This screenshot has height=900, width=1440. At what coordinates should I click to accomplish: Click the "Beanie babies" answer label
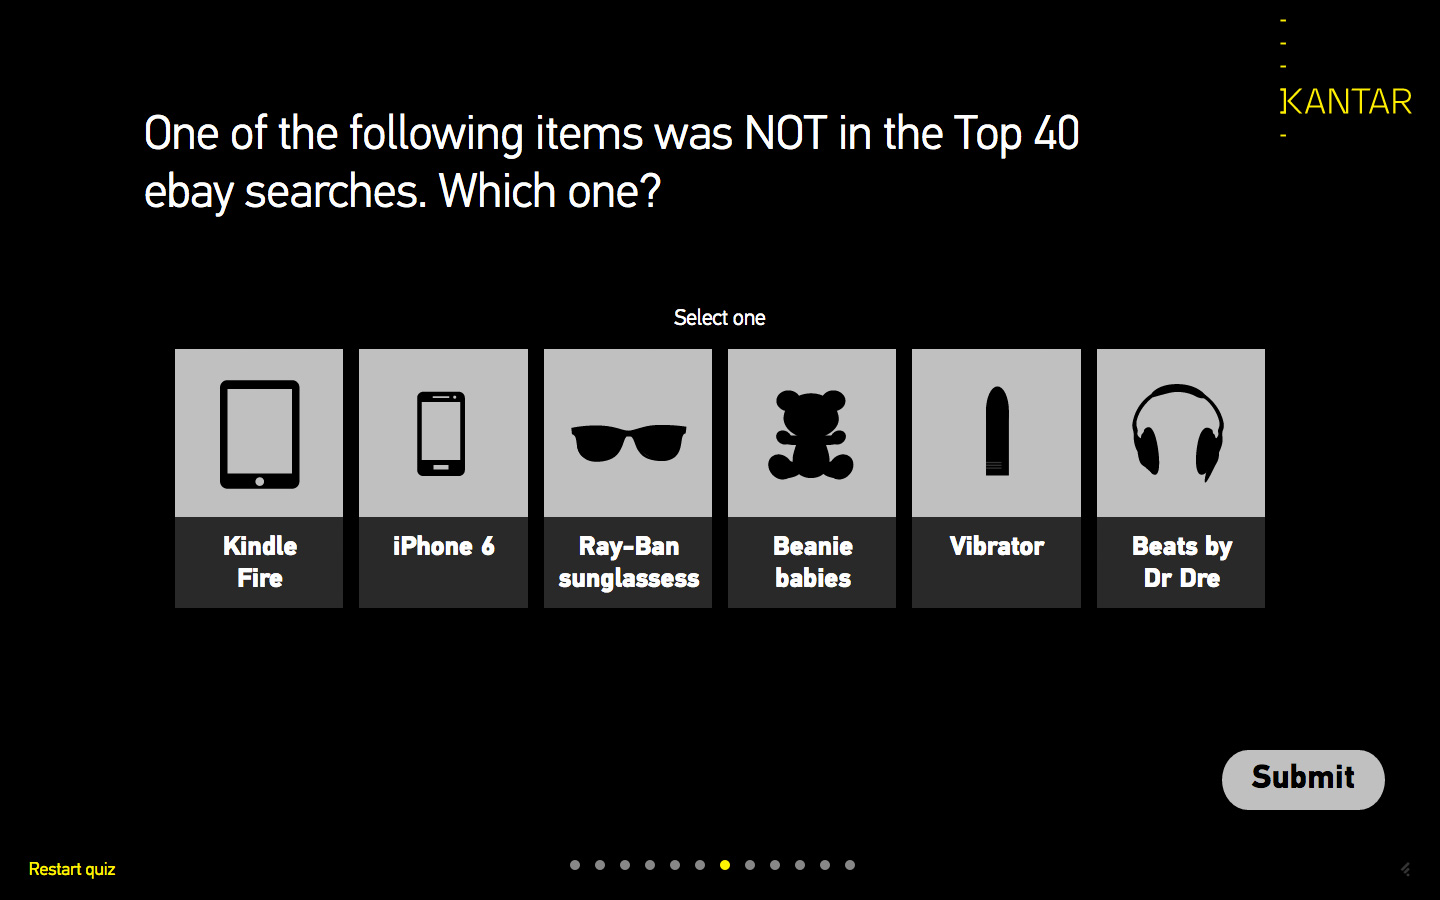coord(812,562)
